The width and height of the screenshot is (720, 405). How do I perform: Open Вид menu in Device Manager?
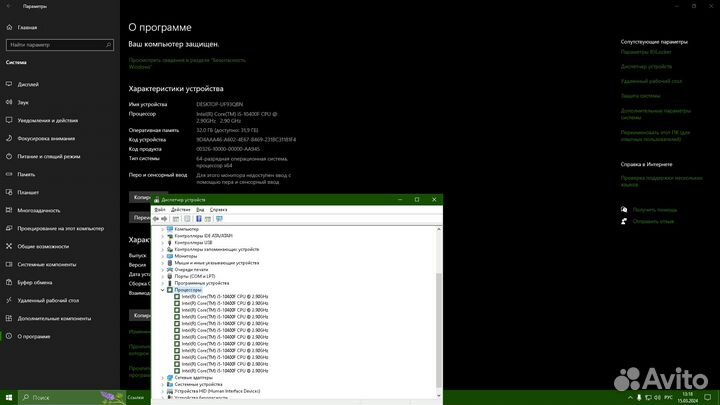coord(200,210)
